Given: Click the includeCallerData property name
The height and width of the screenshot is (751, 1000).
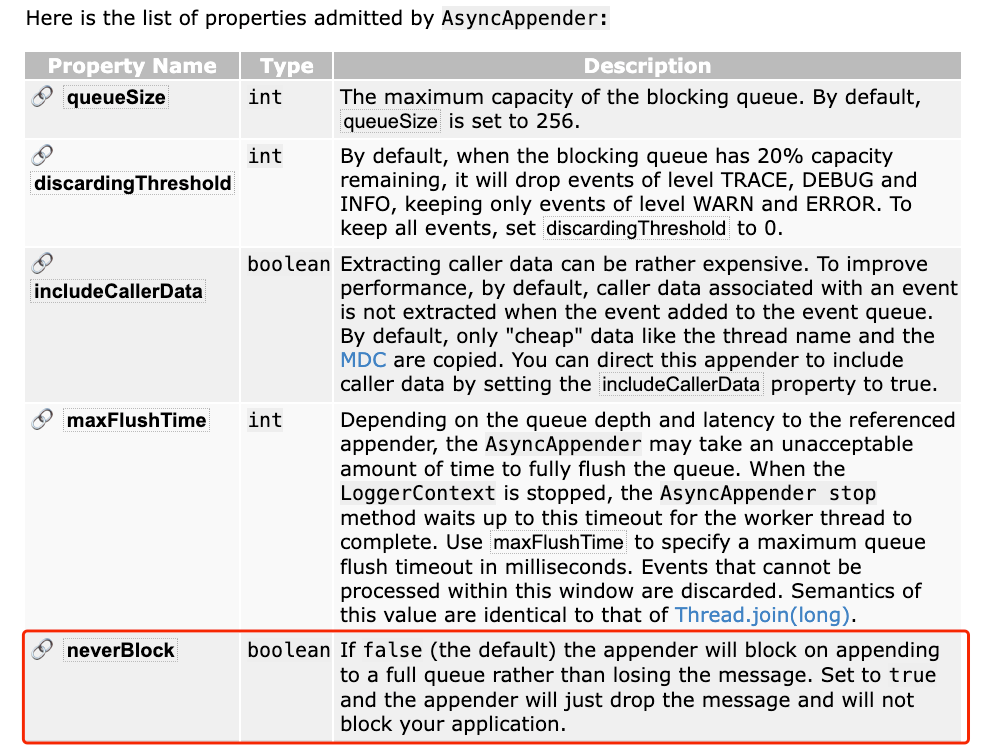Looking at the screenshot, I should pos(118,291).
